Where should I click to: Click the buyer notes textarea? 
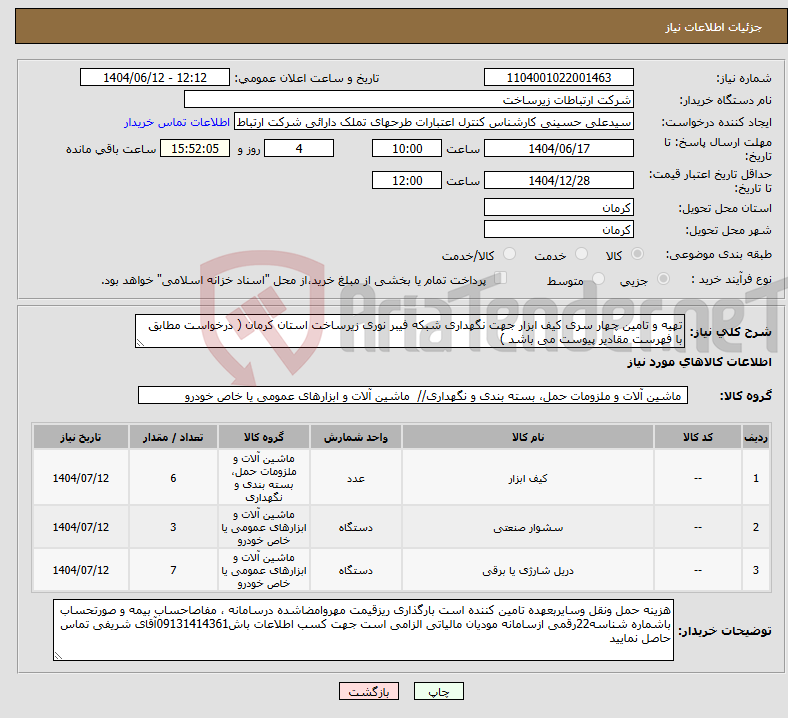[x=363, y=630]
